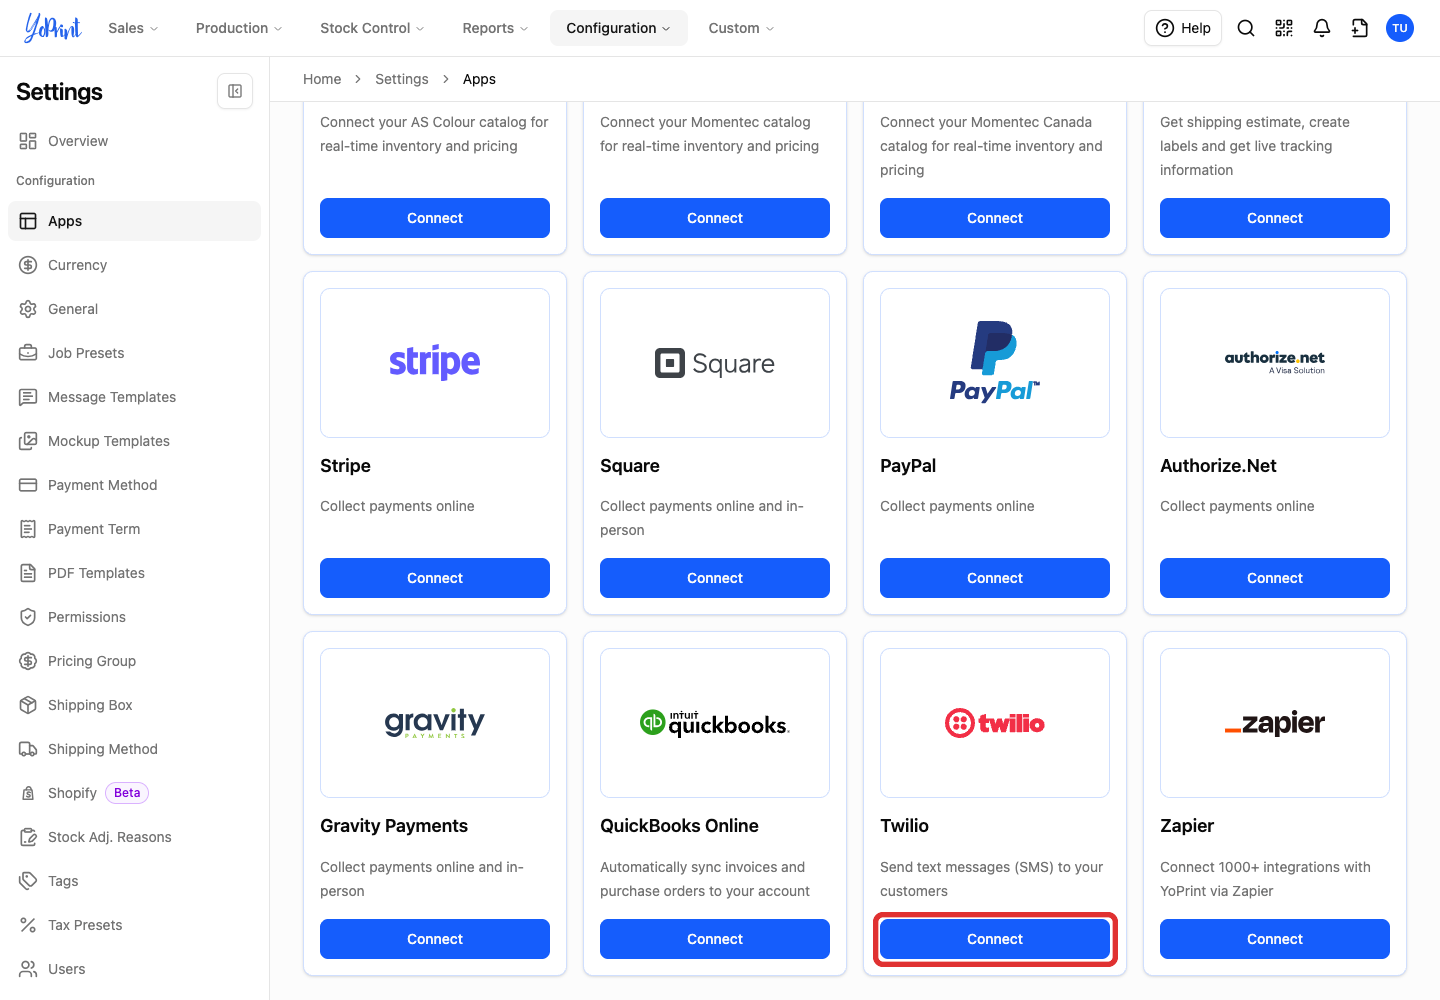Click the Mockup Templates image icon
Viewport: 1440px width, 1000px height.
(28, 441)
